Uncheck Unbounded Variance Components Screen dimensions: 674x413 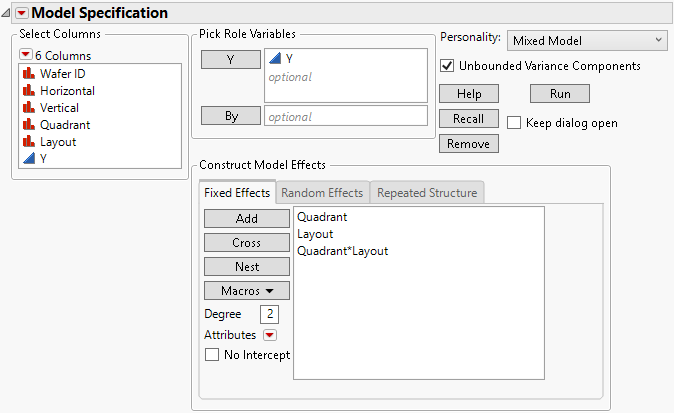click(447, 66)
